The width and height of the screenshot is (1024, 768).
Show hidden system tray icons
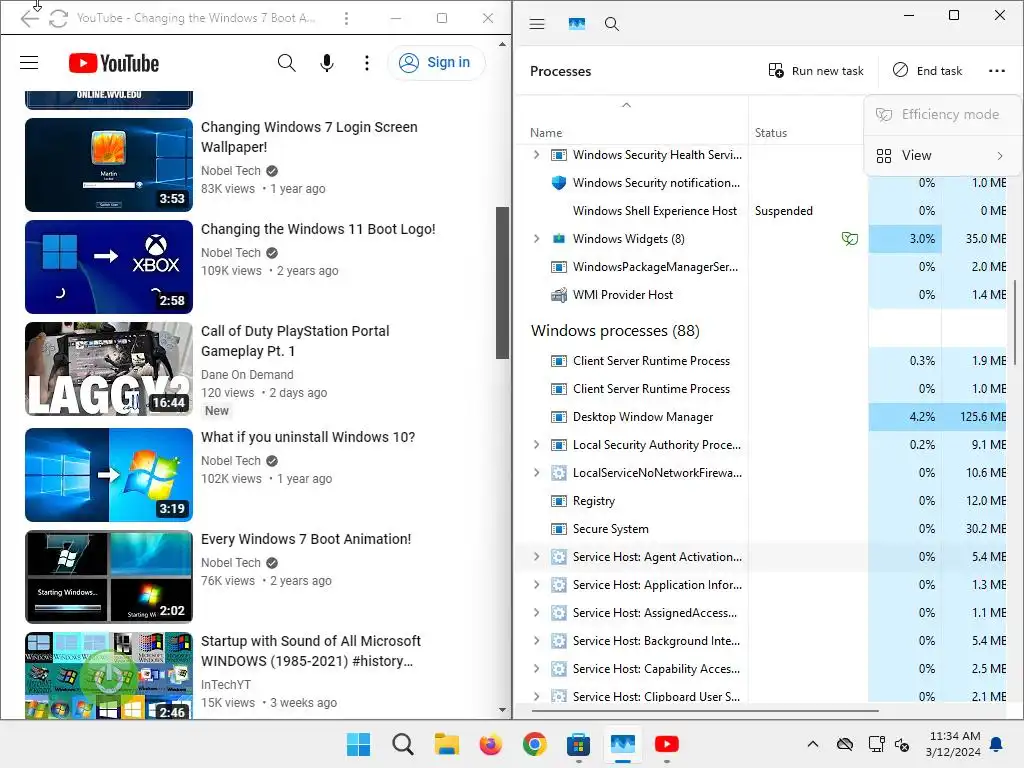click(x=812, y=744)
